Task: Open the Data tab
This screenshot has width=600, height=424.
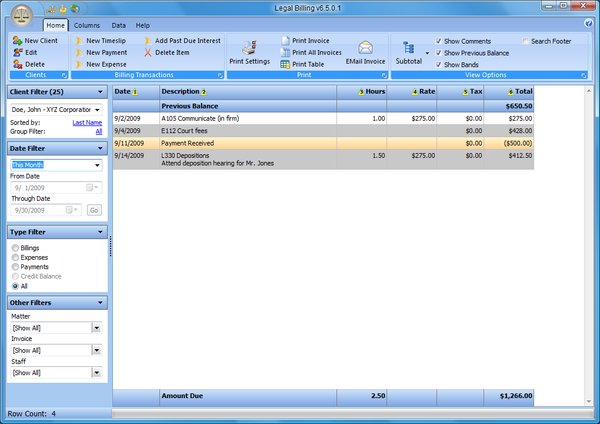Action: pos(118,24)
